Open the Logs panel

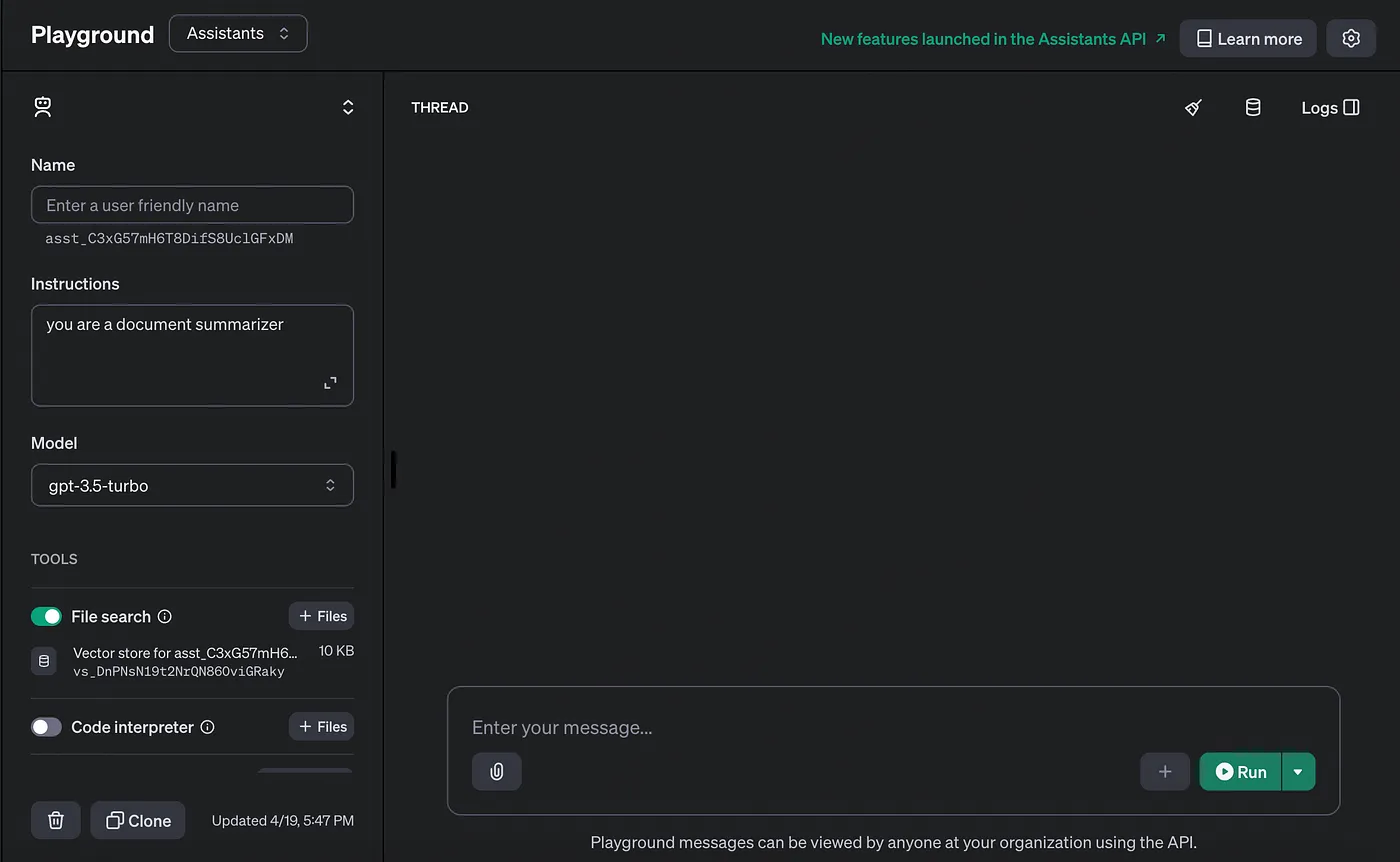tap(1330, 107)
